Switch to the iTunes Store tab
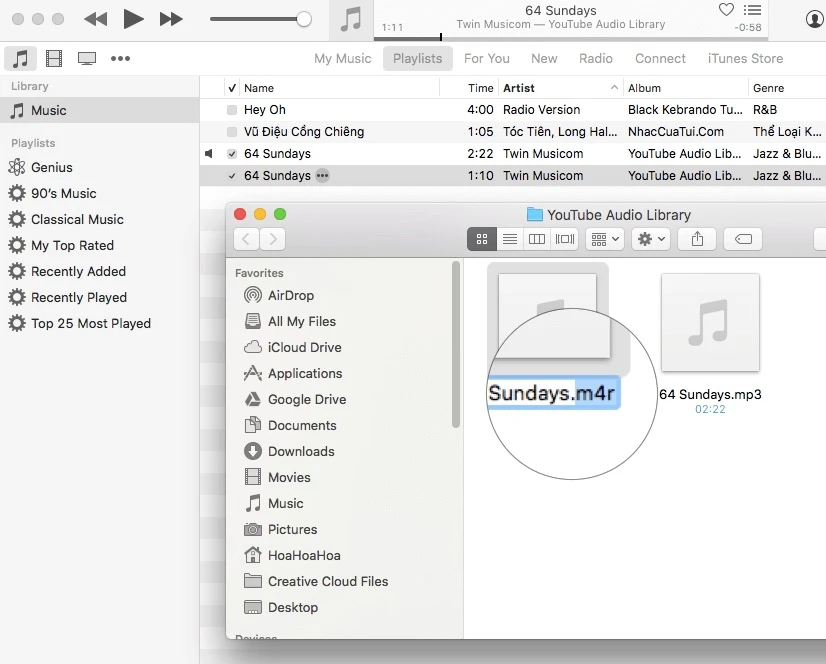The image size is (826, 664). (x=745, y=58)
